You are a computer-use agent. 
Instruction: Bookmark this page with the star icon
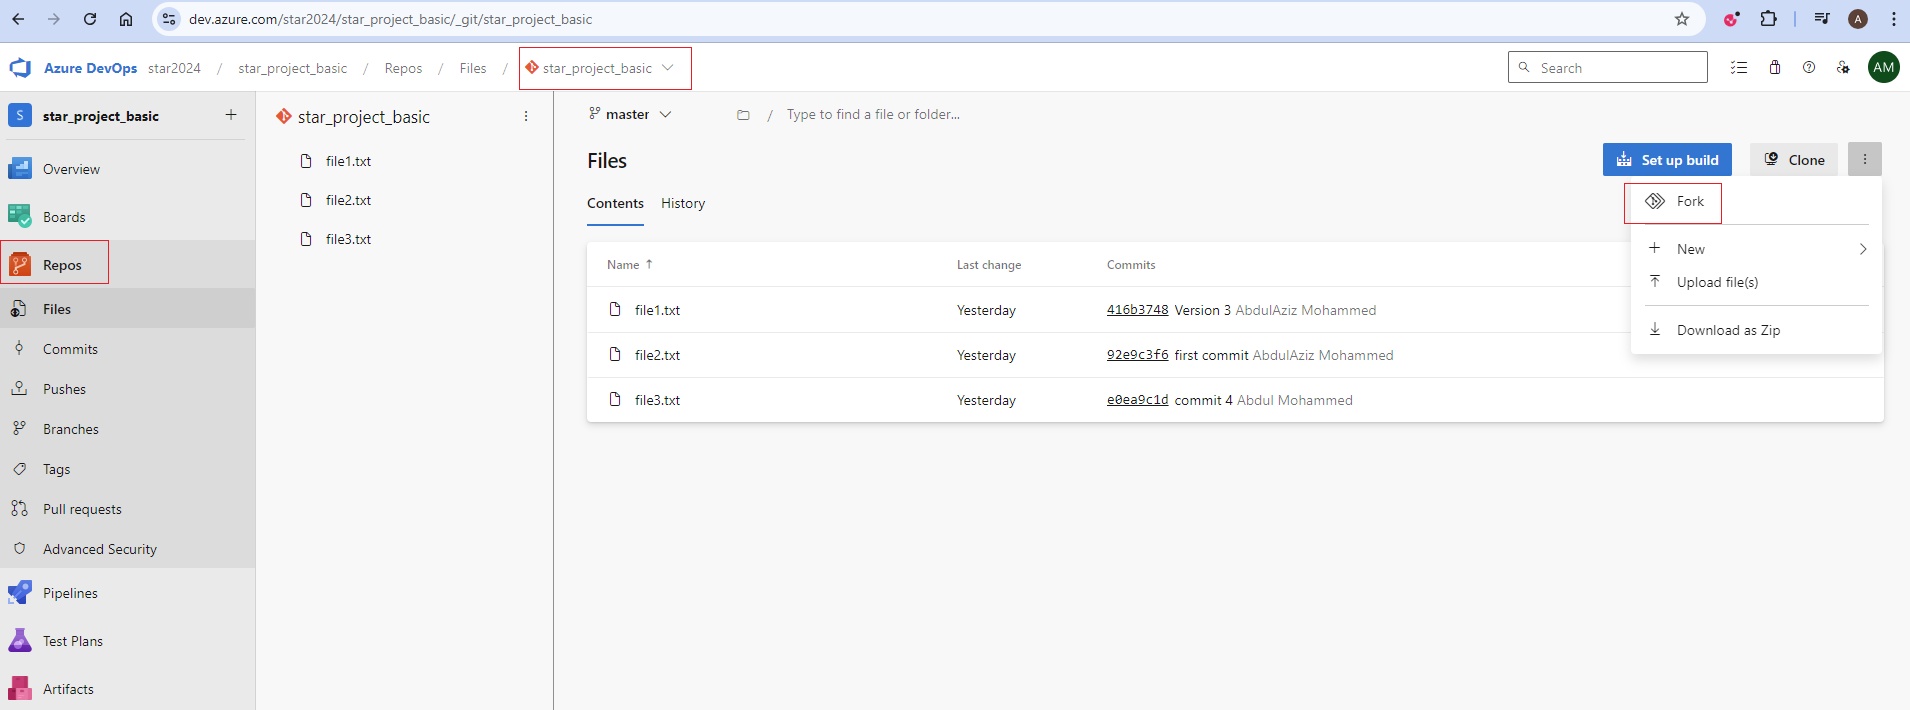click(1682, 19)
